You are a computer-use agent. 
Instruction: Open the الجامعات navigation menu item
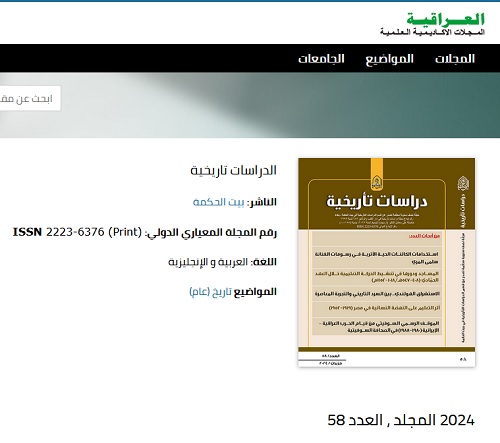coord(321,59)
